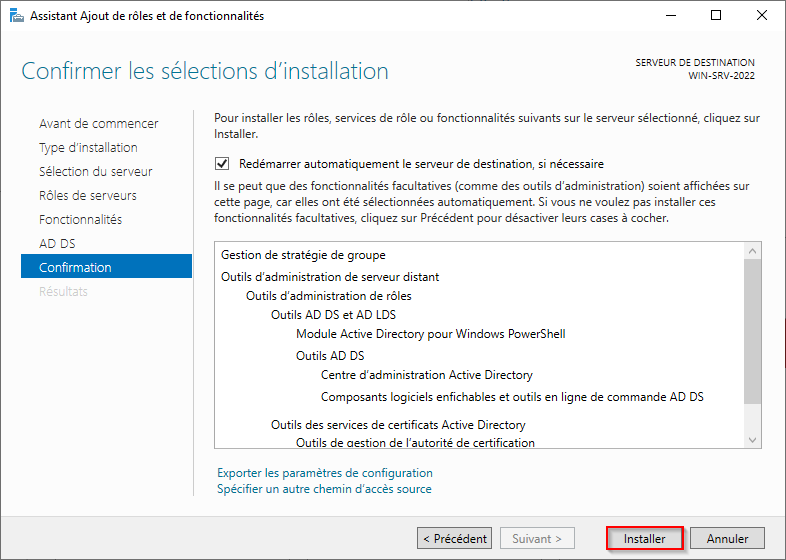Go to the AD DS step
The width and height of the screenshot is (786, 560).
coord(57,244)
